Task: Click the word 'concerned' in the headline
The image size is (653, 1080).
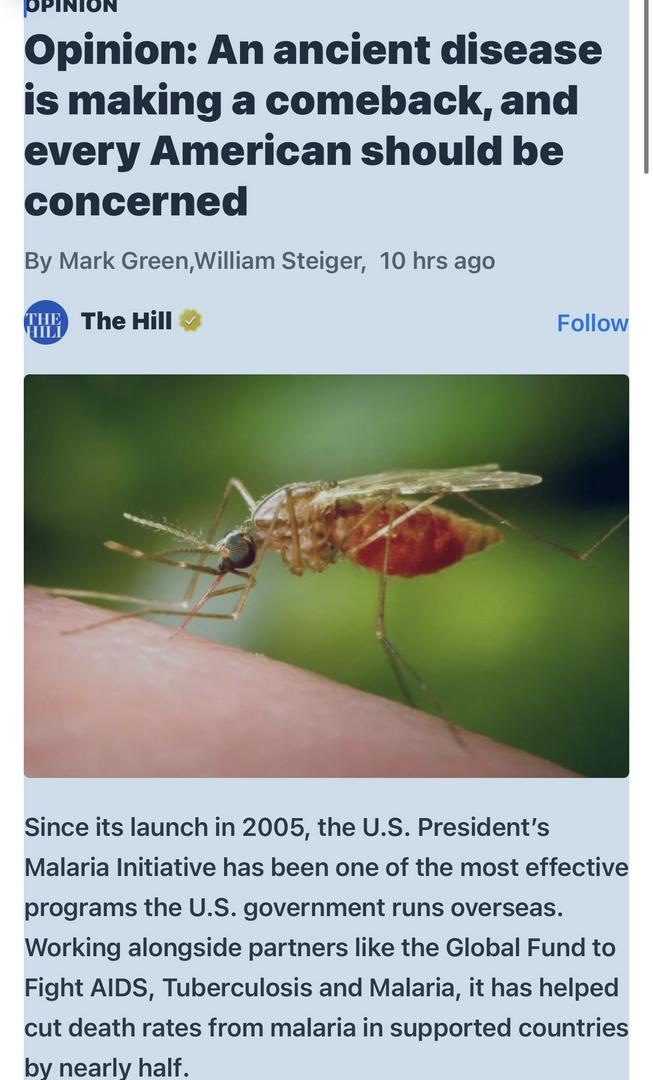Action: [136, 201]
